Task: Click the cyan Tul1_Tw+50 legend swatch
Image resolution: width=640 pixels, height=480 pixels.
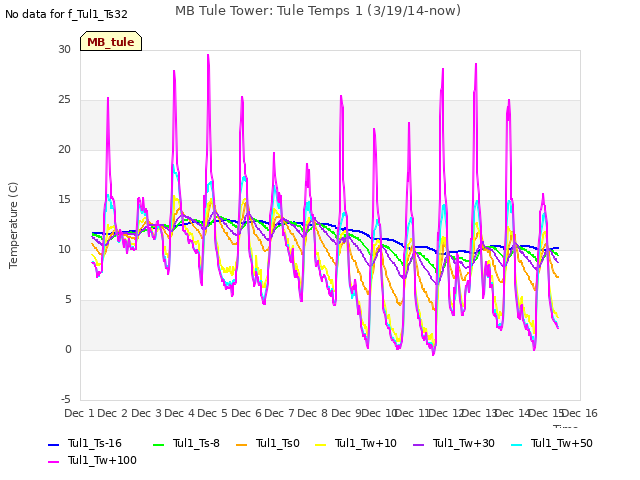Action: click(517, 444)
